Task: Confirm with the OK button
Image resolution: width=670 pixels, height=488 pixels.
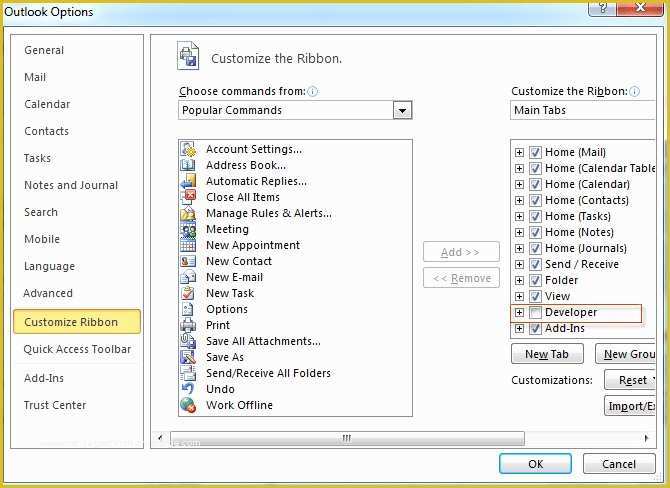Action: tap(535, 464)
